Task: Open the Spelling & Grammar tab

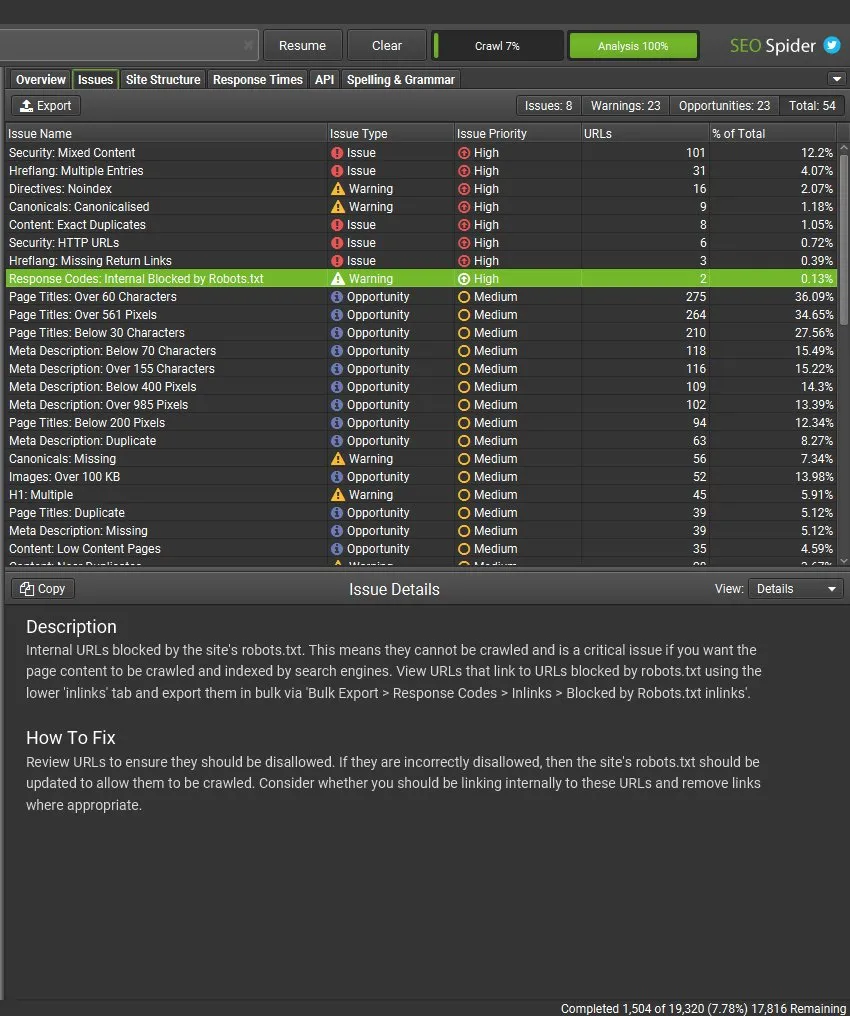Action: point(400,79)
